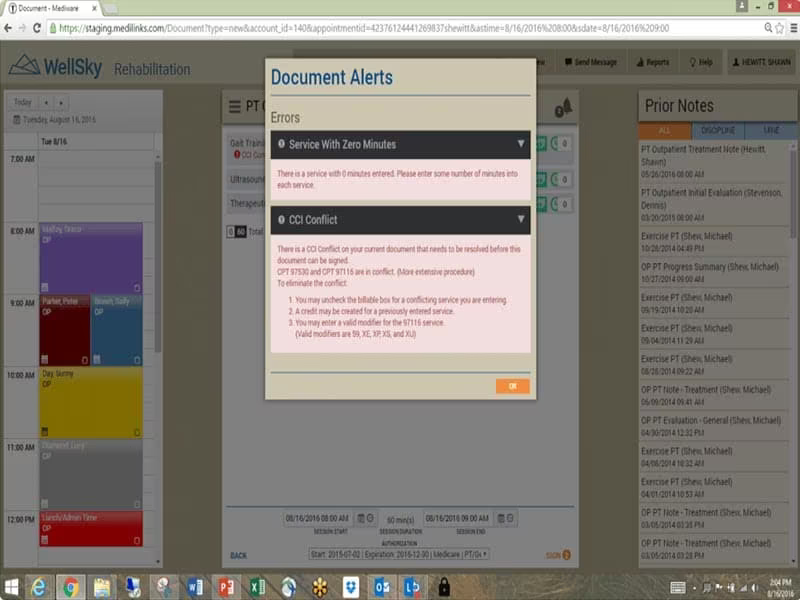Collapse the Service With Zero Minutes alert

tap(520, 144)
